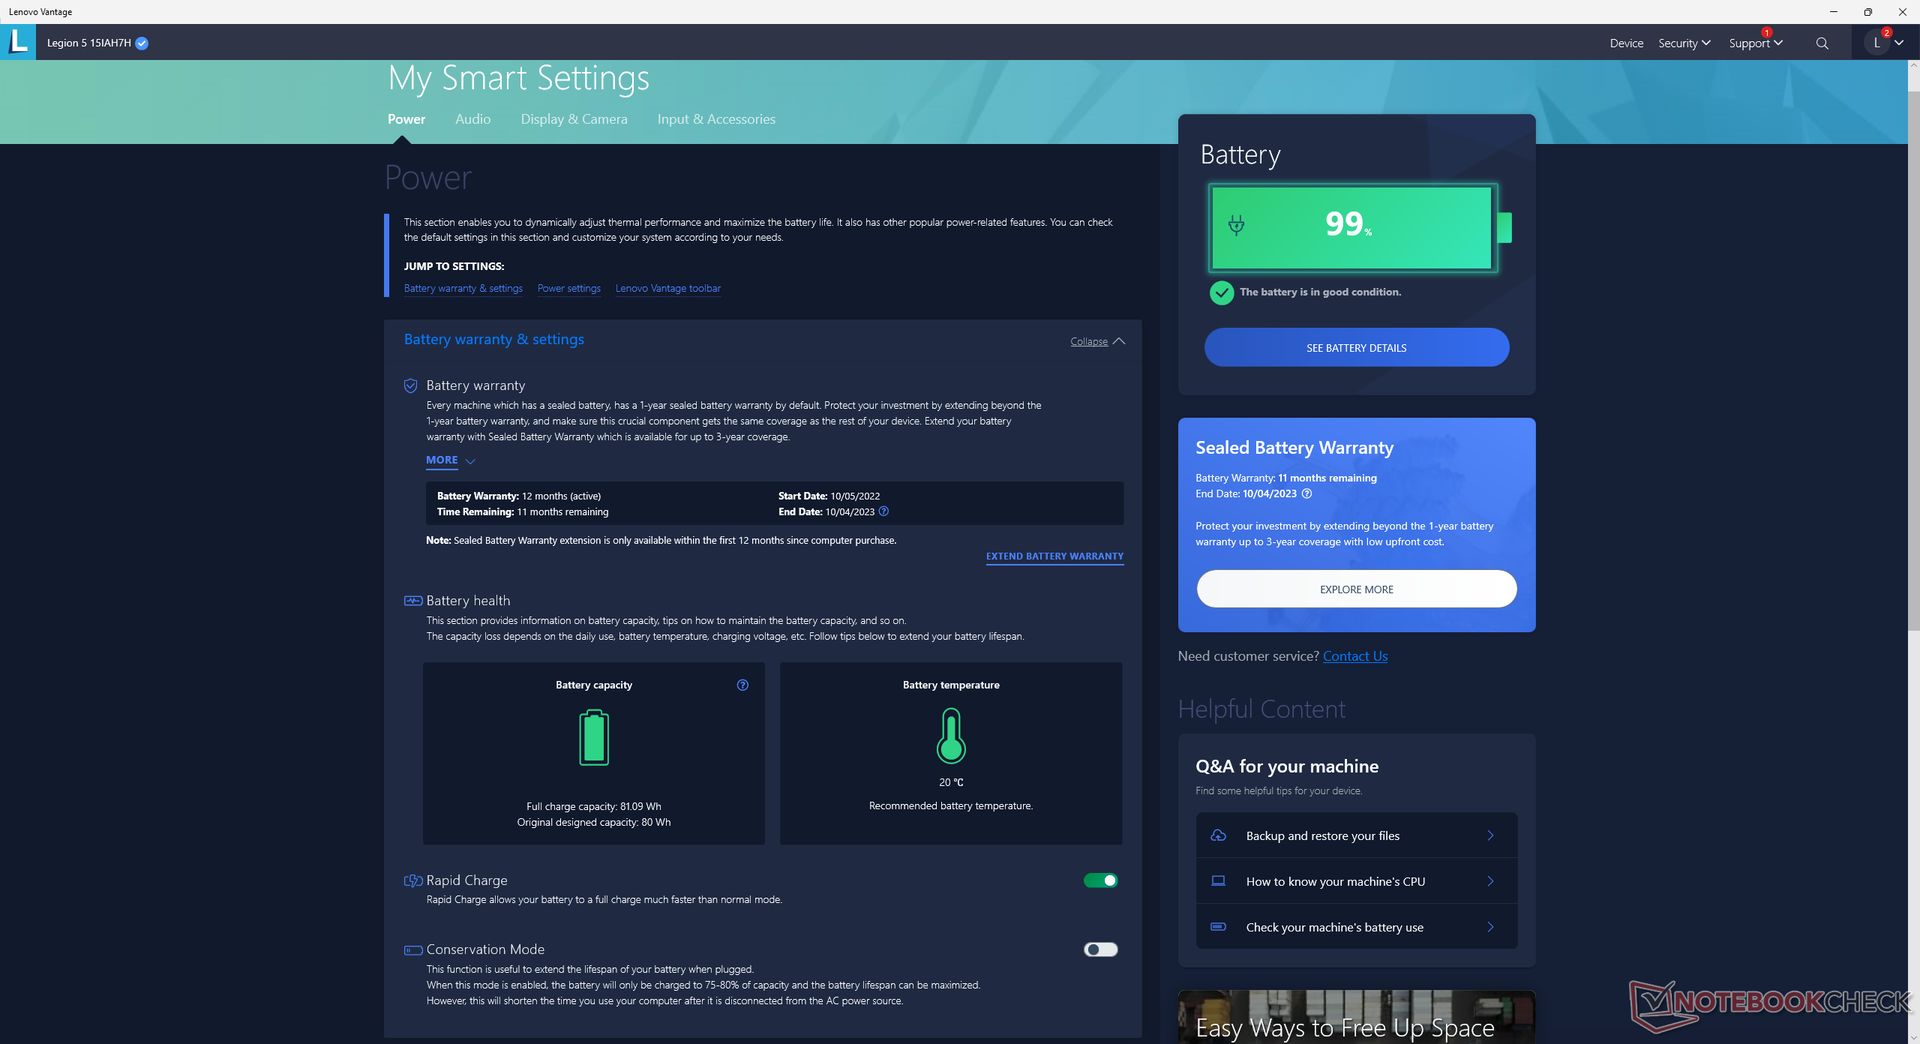1920x1044 pixels.
Task: Restore down the Lenovo Vantage window
Action: point(1868,12)
